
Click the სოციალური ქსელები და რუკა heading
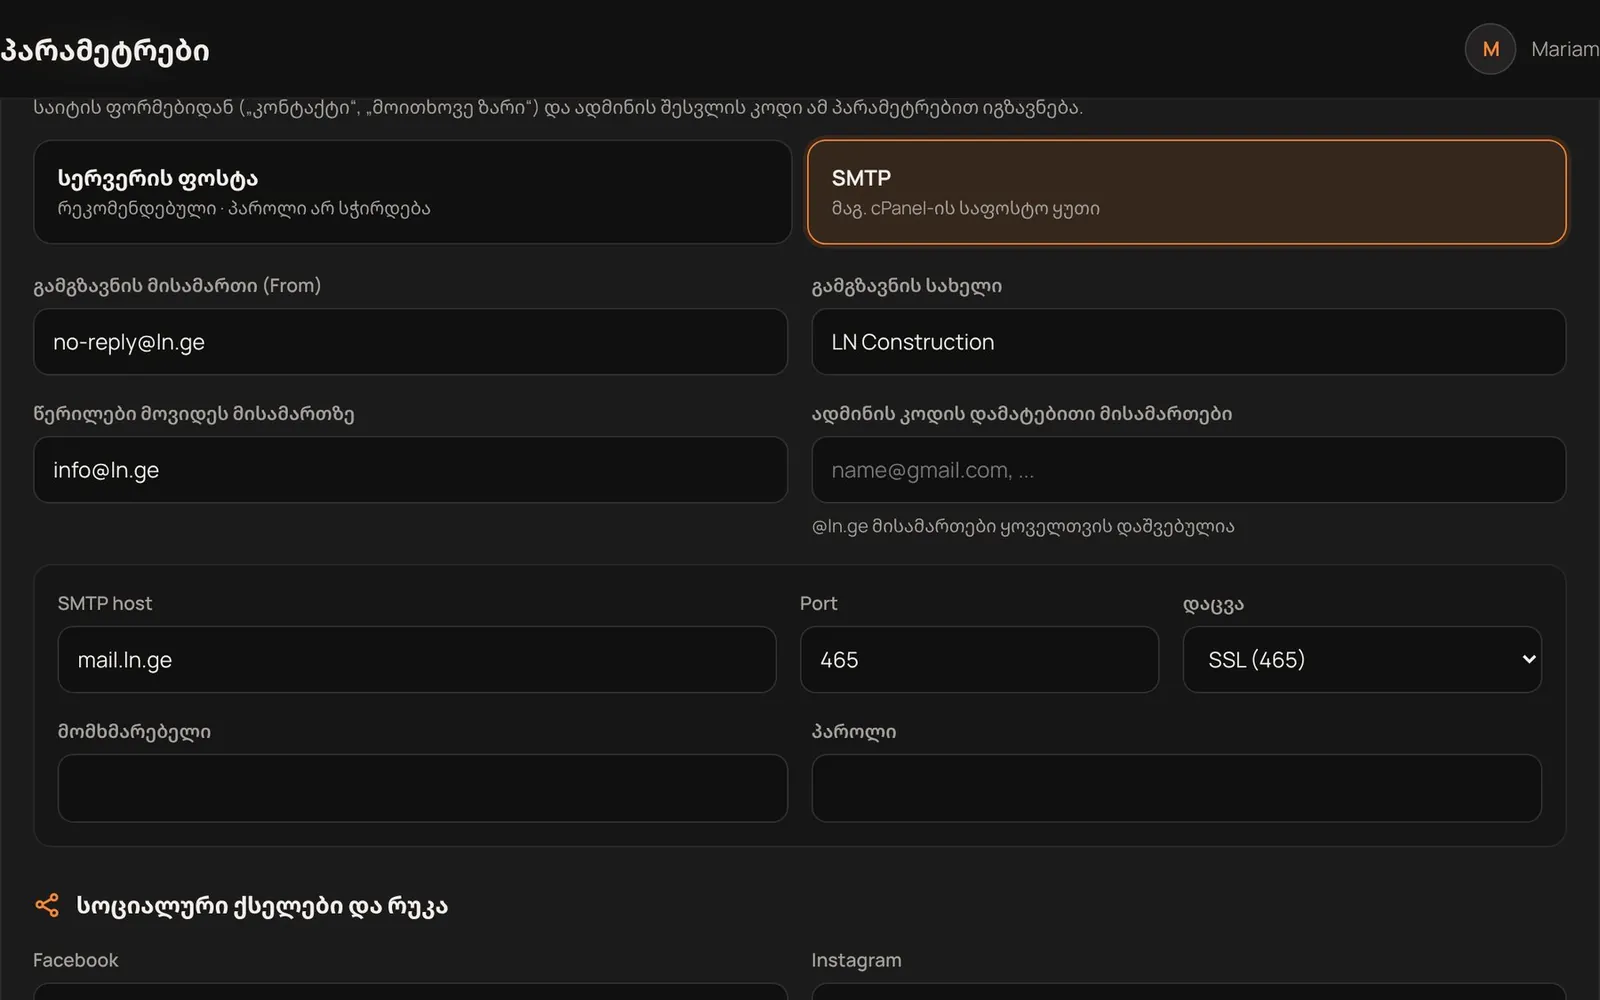tap(262, 907)
